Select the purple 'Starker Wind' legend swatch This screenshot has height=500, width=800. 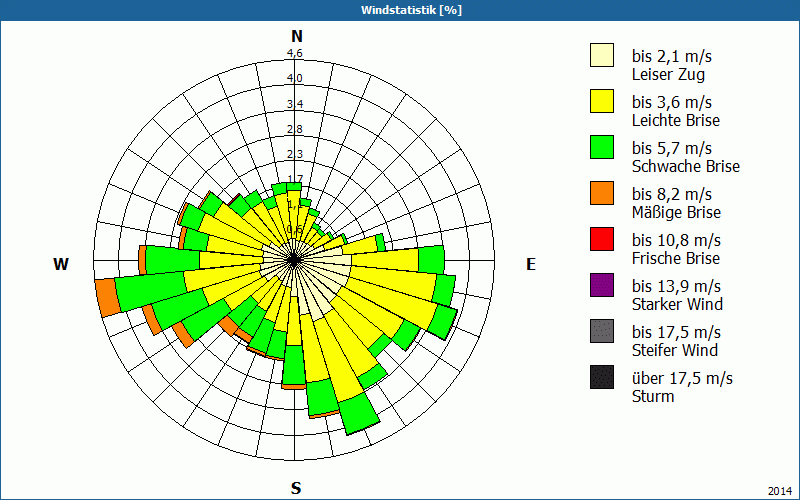[x=601, y=286]
